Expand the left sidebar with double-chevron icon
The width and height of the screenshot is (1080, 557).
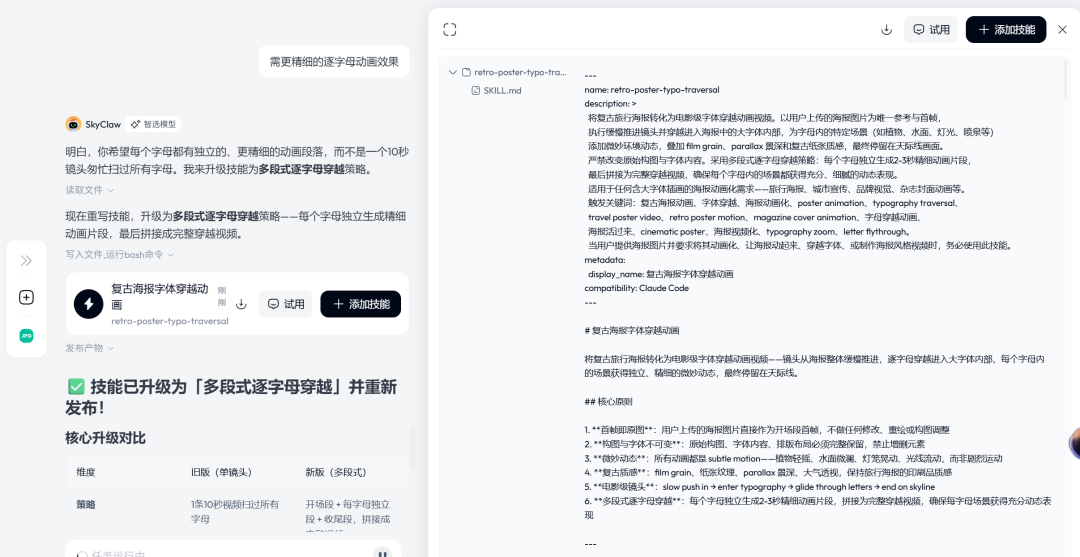click(x=26, y=260)
